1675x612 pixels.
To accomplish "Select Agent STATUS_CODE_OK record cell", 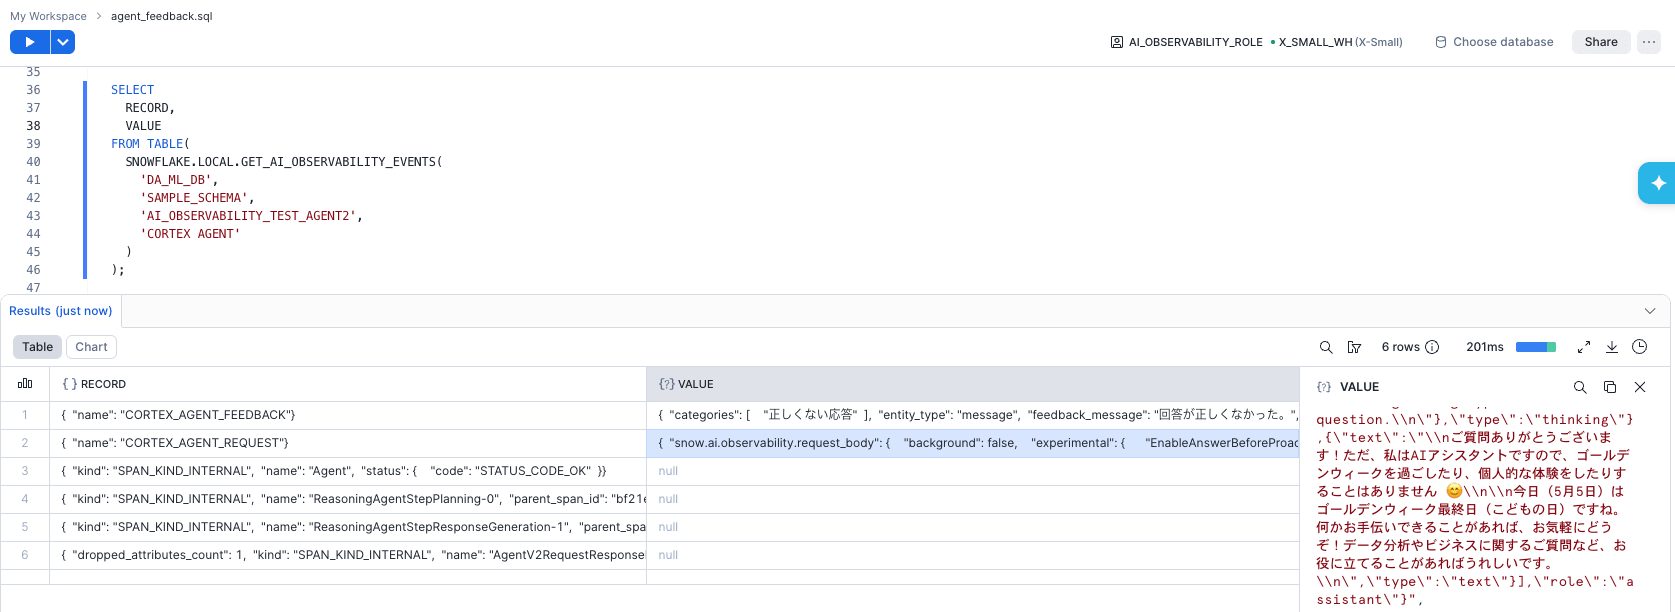I will pos(348,471).
